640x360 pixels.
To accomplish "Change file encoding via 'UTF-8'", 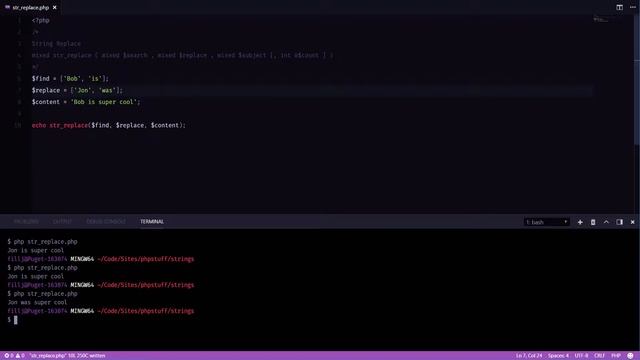I will pos(581,356).
